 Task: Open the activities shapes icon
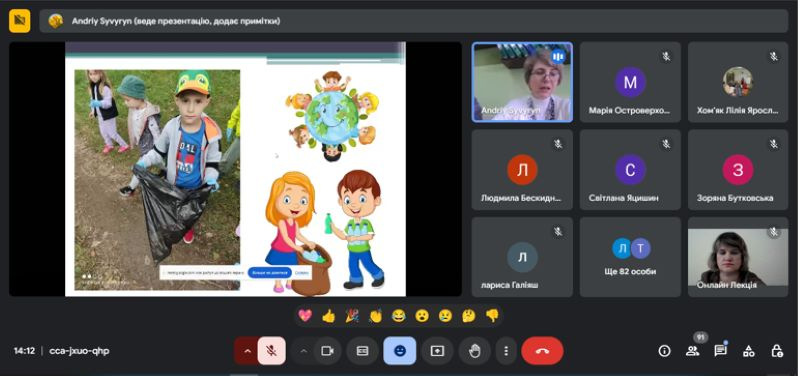tap(748, 350)
